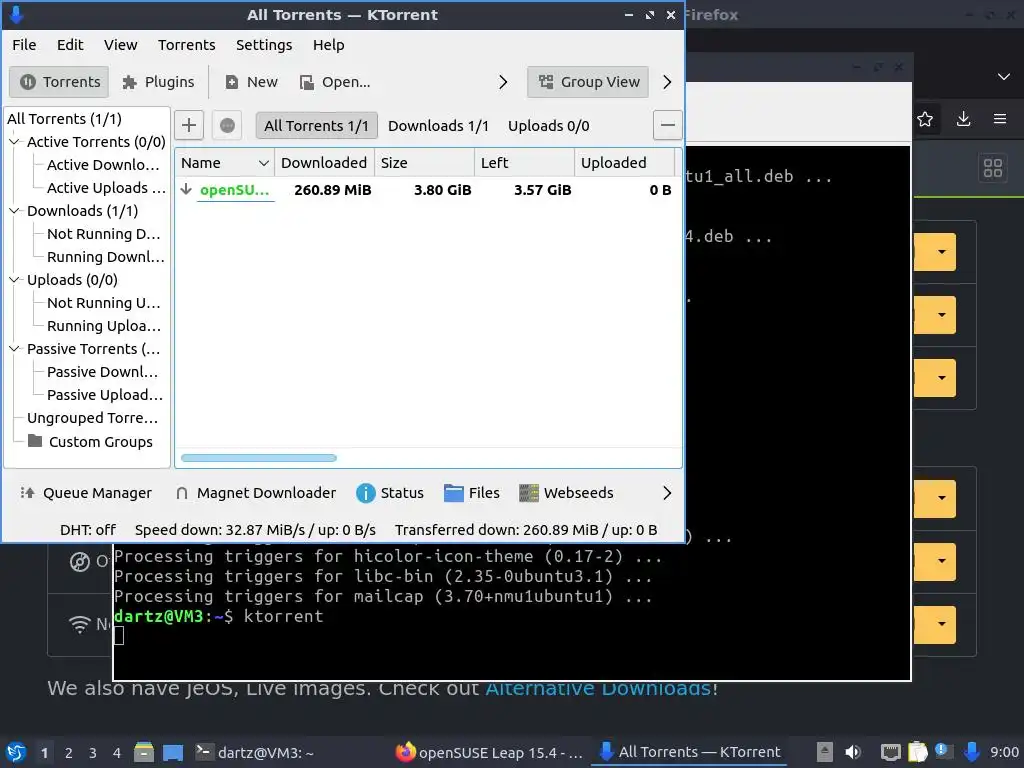The image size is (1024, 768).
Task: Expand the main toolbar overflow chevron after Open
Action: pos(503,82)
